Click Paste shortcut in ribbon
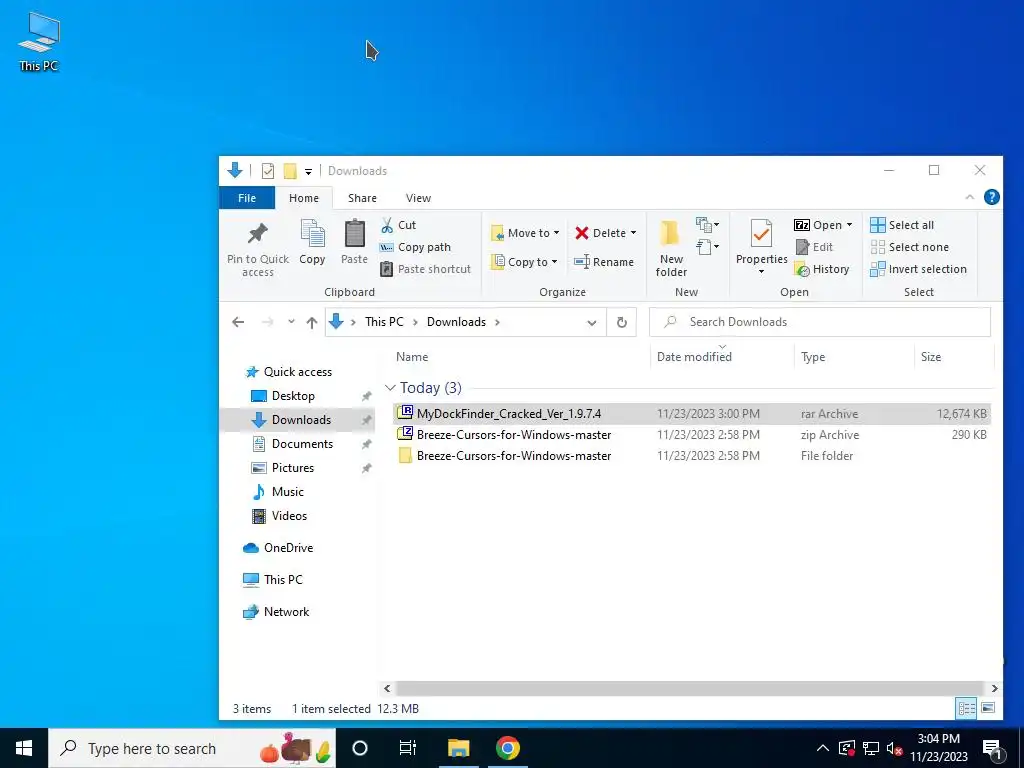This screenshot has width=1024, height=768. [x=425, y=269]
